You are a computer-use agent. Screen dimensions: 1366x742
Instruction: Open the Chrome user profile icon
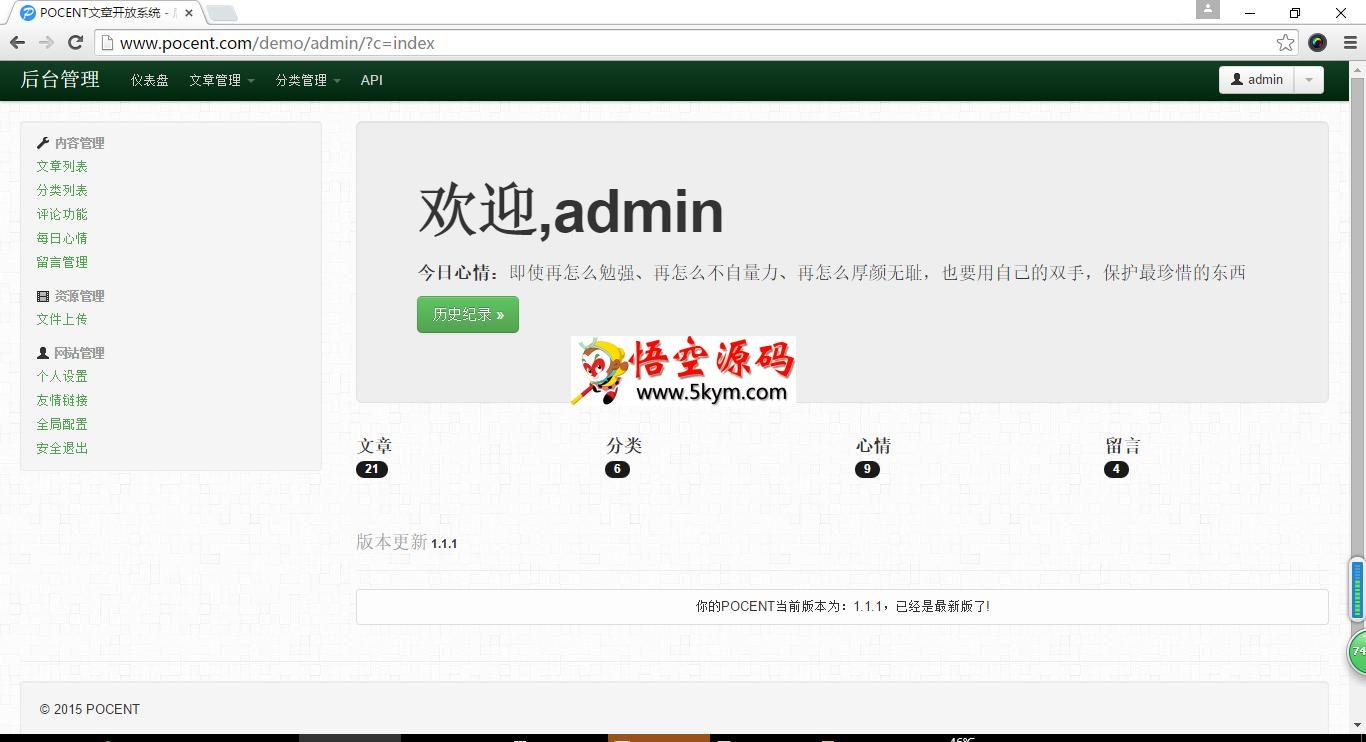(x=1208, y=9)
